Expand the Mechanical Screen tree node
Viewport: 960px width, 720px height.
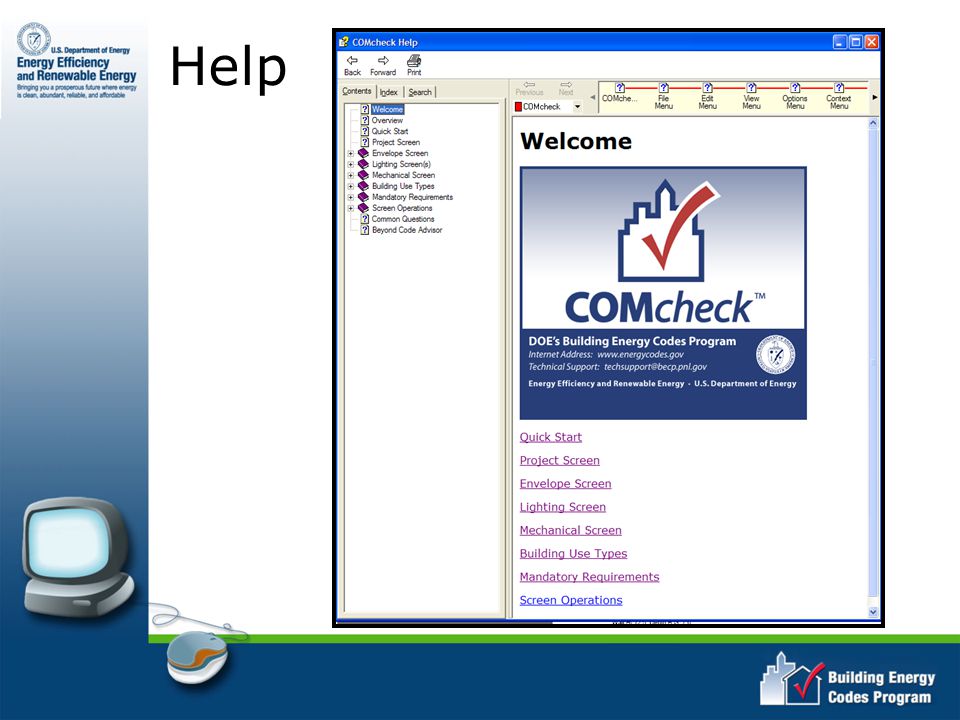tap(350, 176)
